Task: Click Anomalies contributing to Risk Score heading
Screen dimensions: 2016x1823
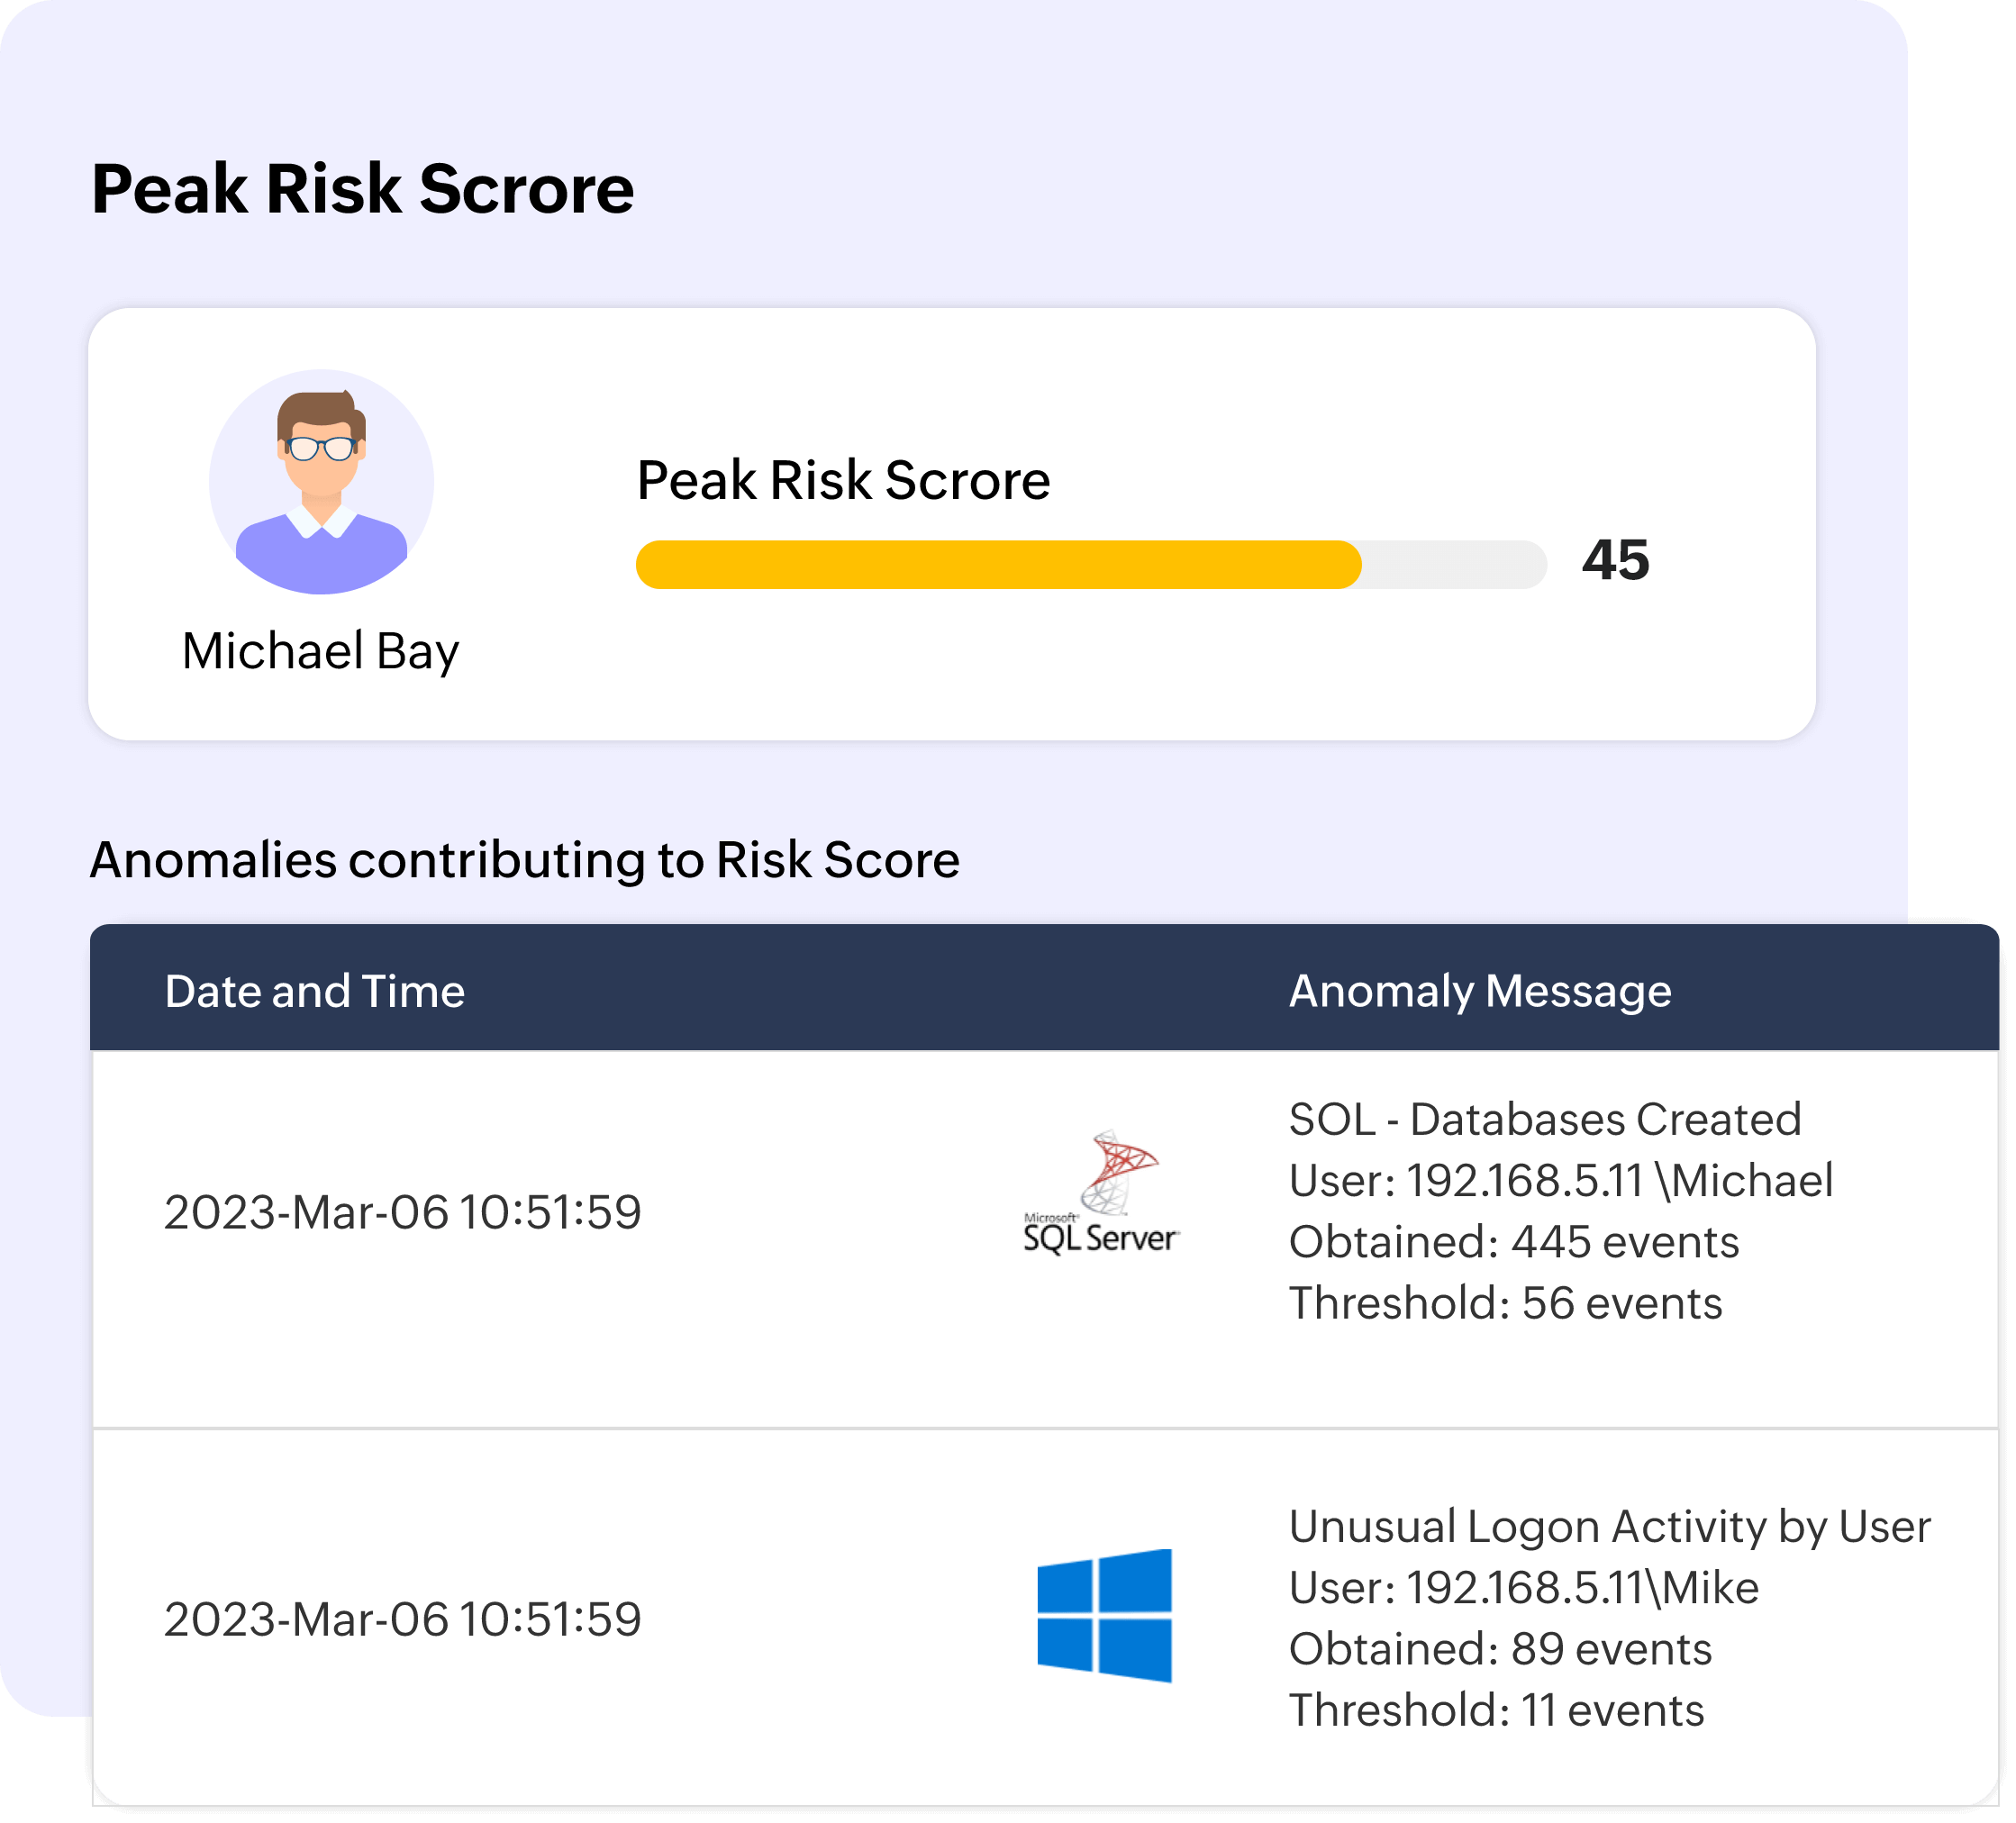Action: pos(524,860)
